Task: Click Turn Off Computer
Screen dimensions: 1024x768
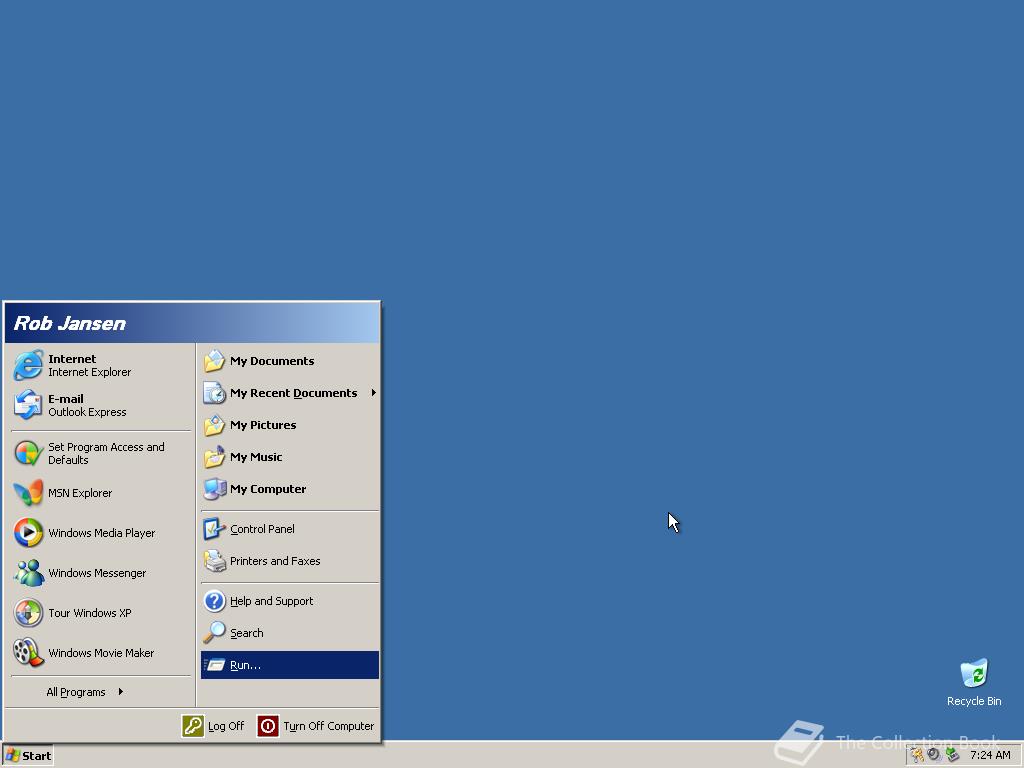Action: point(316,726)
